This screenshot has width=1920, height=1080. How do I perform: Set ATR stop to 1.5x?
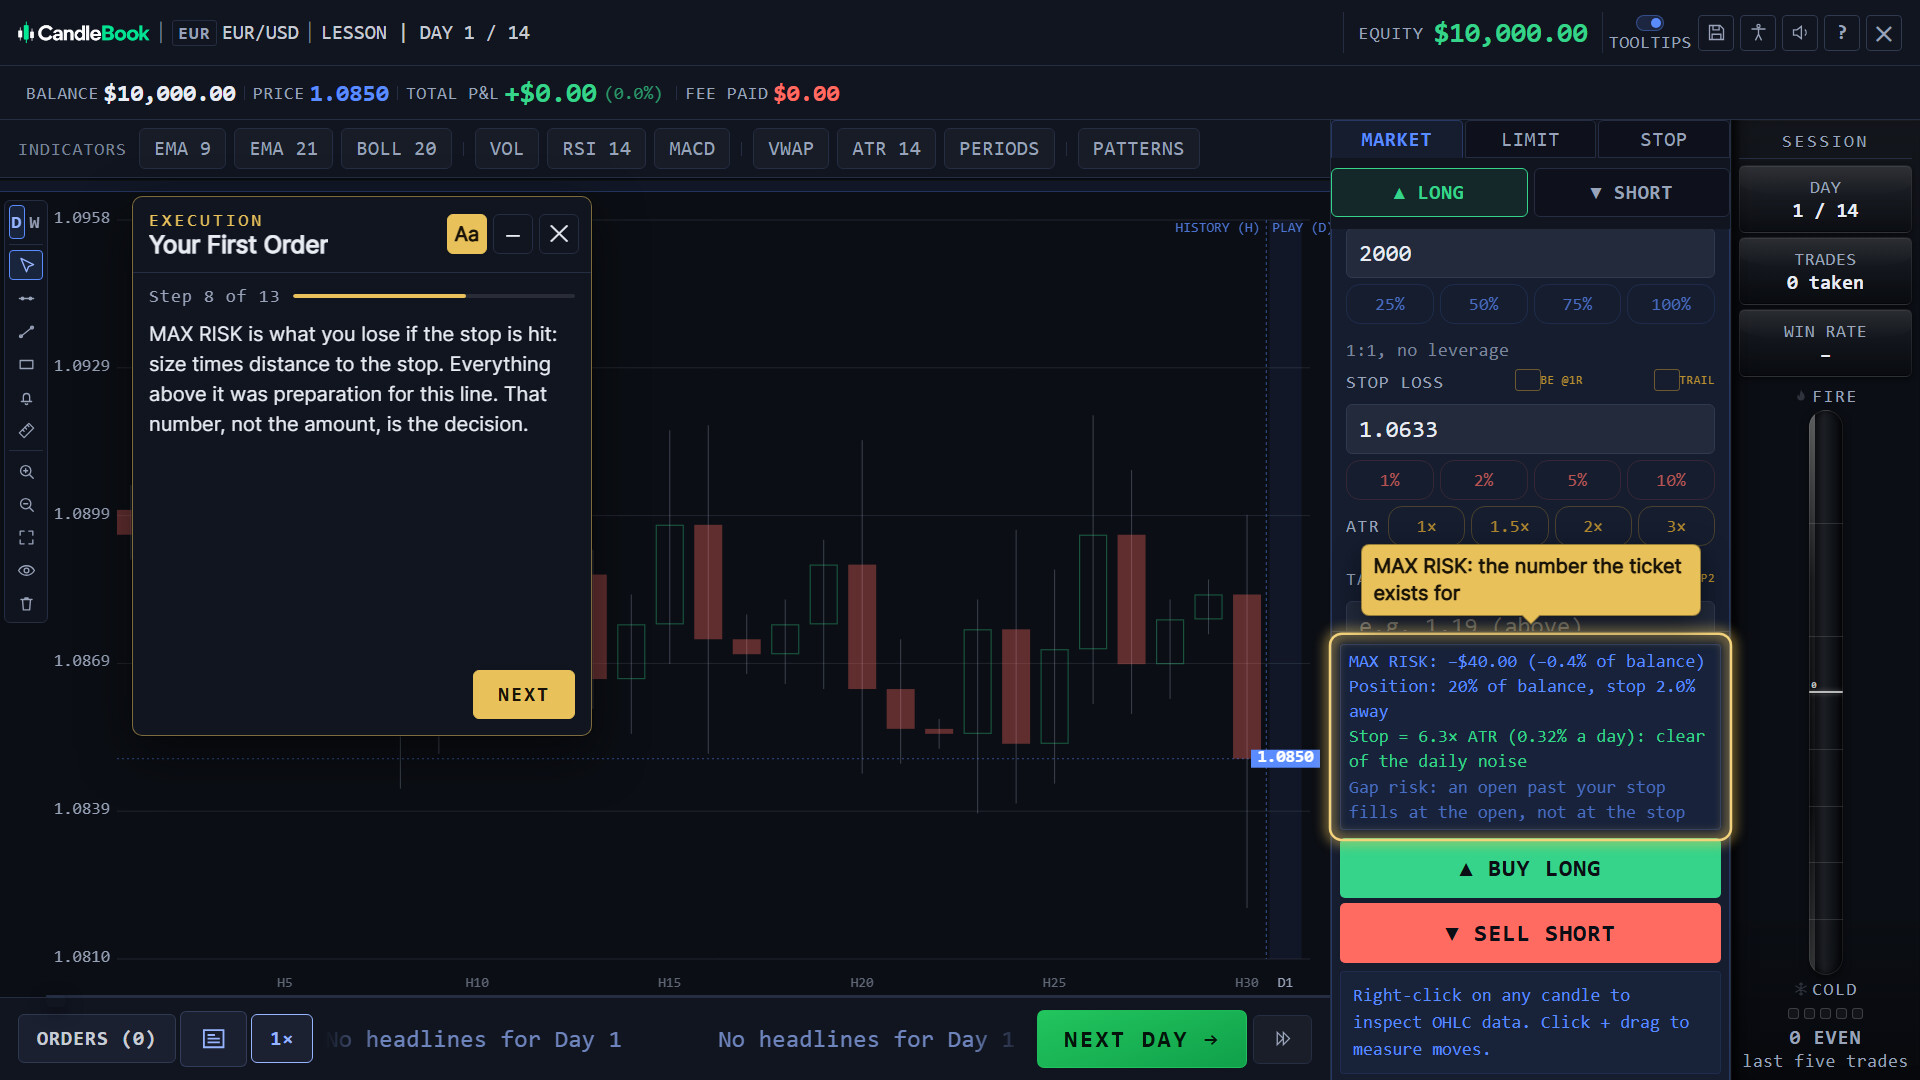point(1510,526)
